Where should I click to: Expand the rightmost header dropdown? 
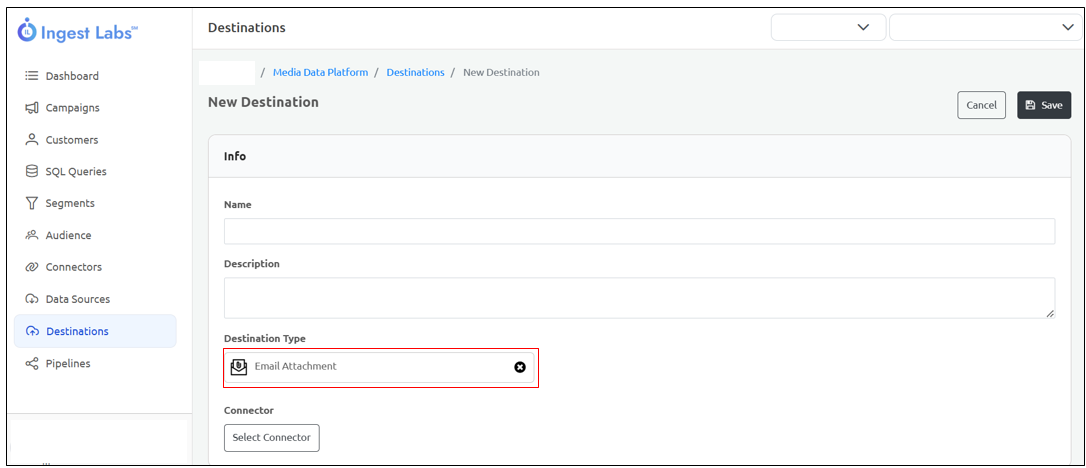coord(985,28)
